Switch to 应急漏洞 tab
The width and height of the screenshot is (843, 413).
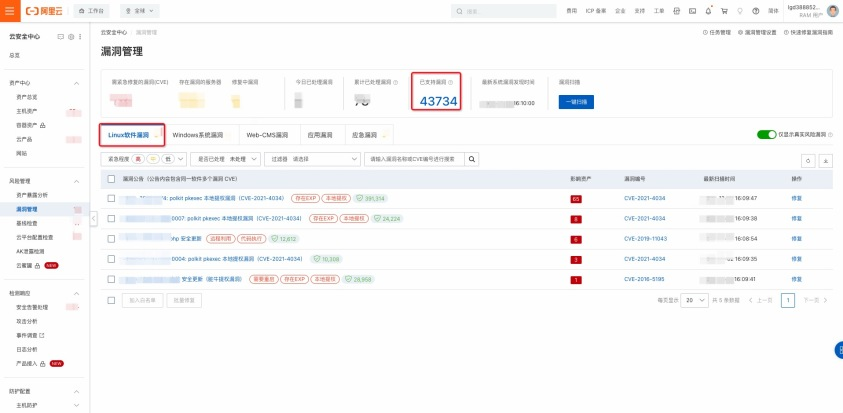(368, 135)
